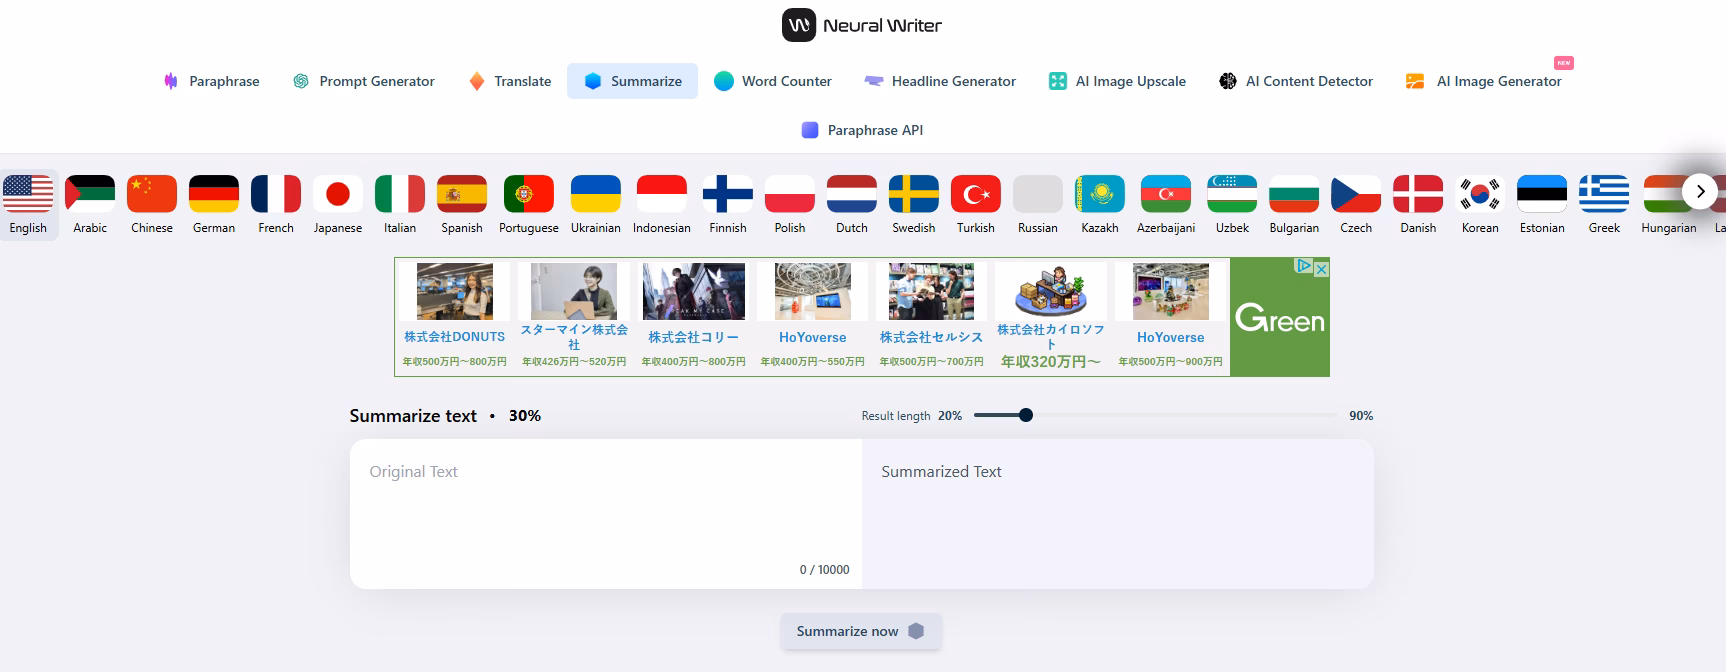
Task: Click the Summarize now button
Action: click(x=861, y=631)
